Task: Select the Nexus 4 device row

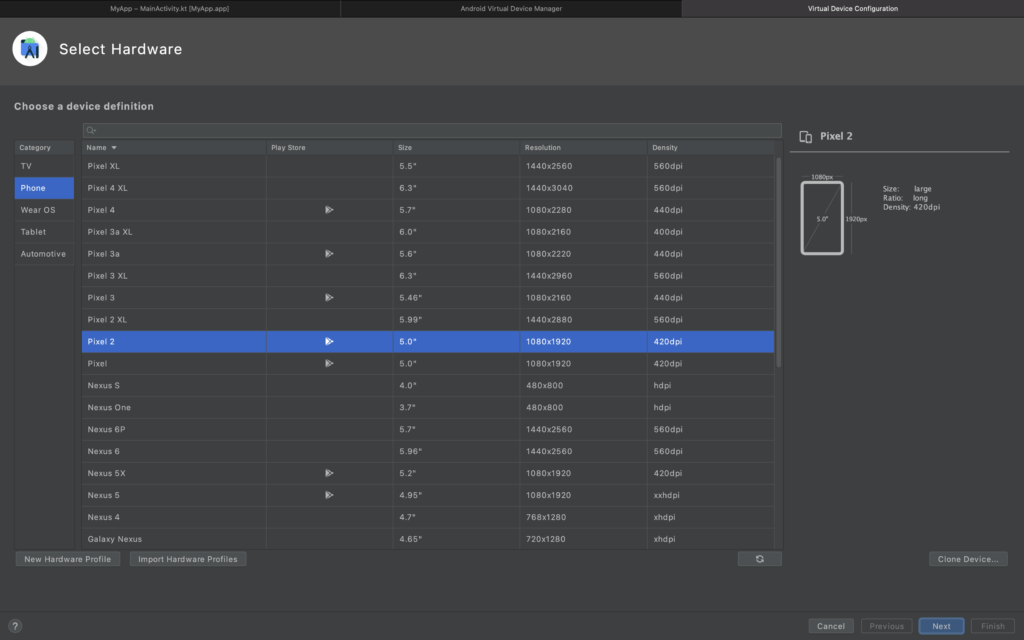Action: pos(428,517)
